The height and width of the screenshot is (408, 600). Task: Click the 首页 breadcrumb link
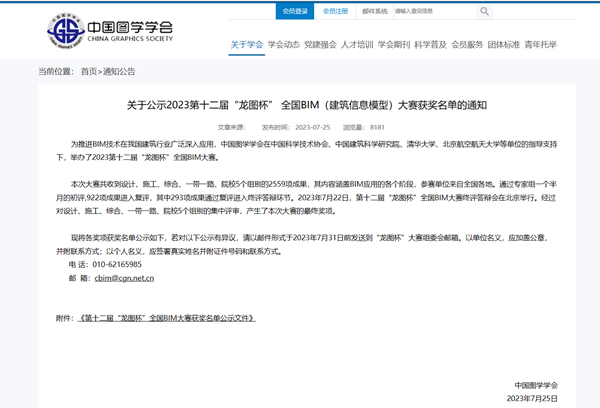pyautogui.click(x=89, y=72)
